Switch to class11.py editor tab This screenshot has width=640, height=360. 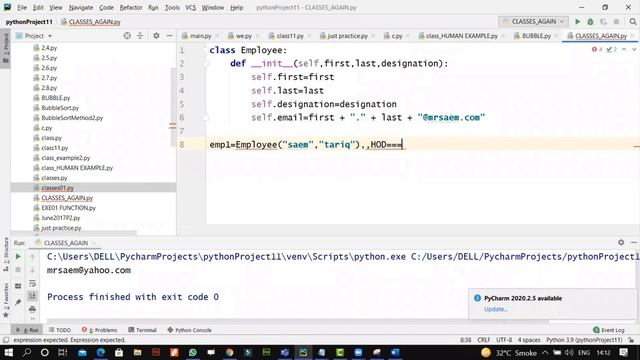pyautogui.click(x=290, y=36)
